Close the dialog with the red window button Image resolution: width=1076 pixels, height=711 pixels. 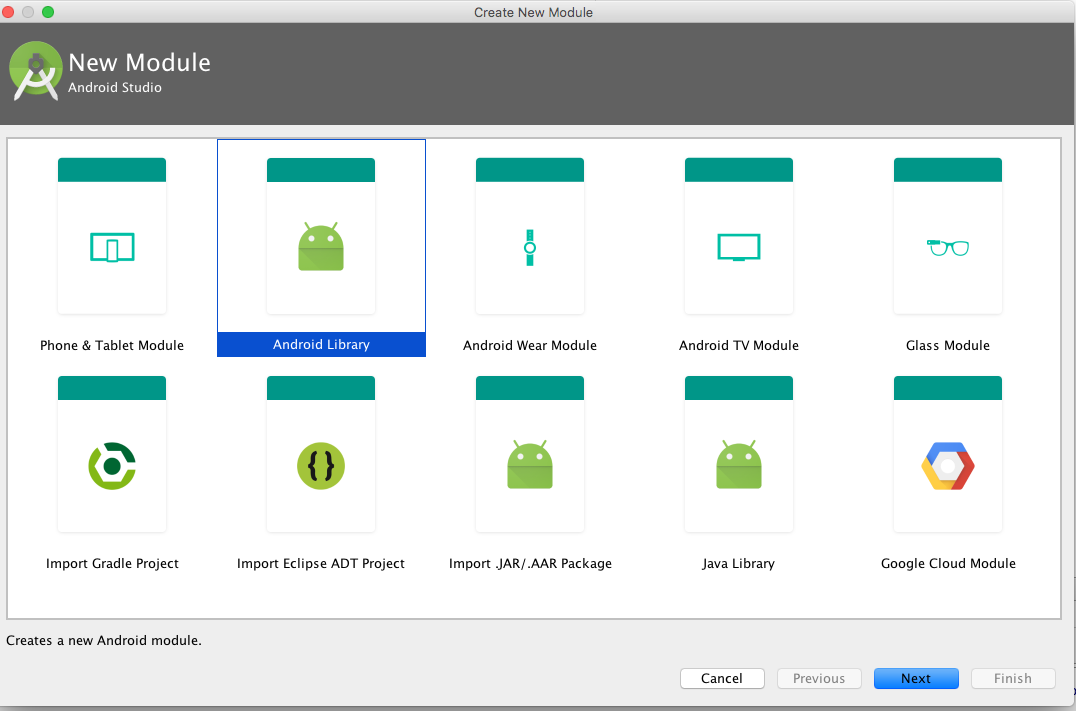[8, 12]
